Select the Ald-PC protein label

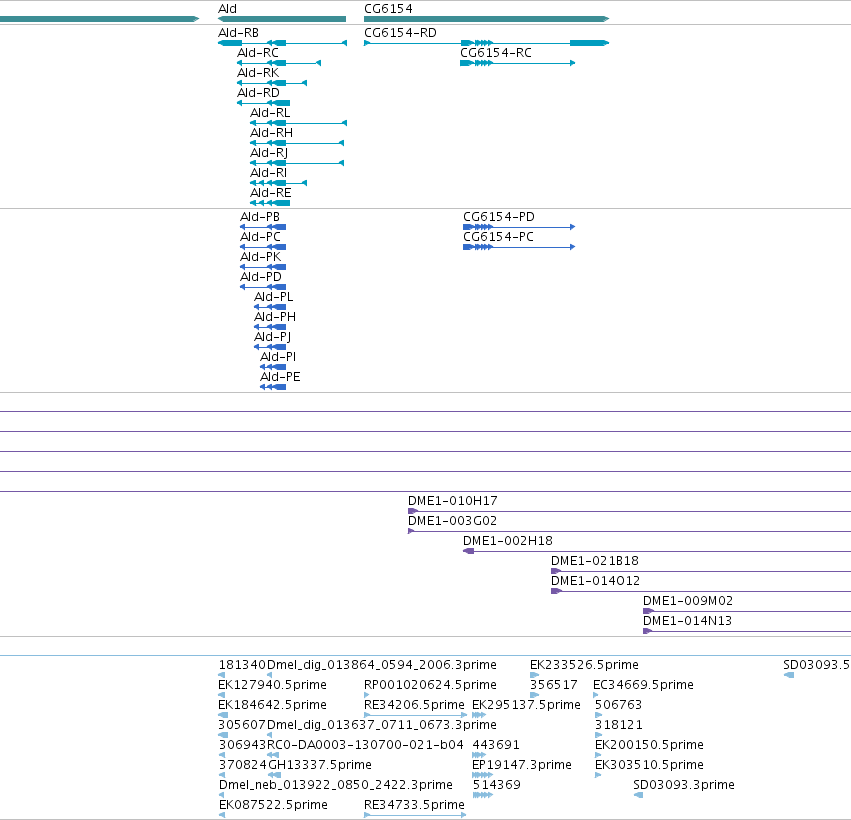tap(261, 237)
